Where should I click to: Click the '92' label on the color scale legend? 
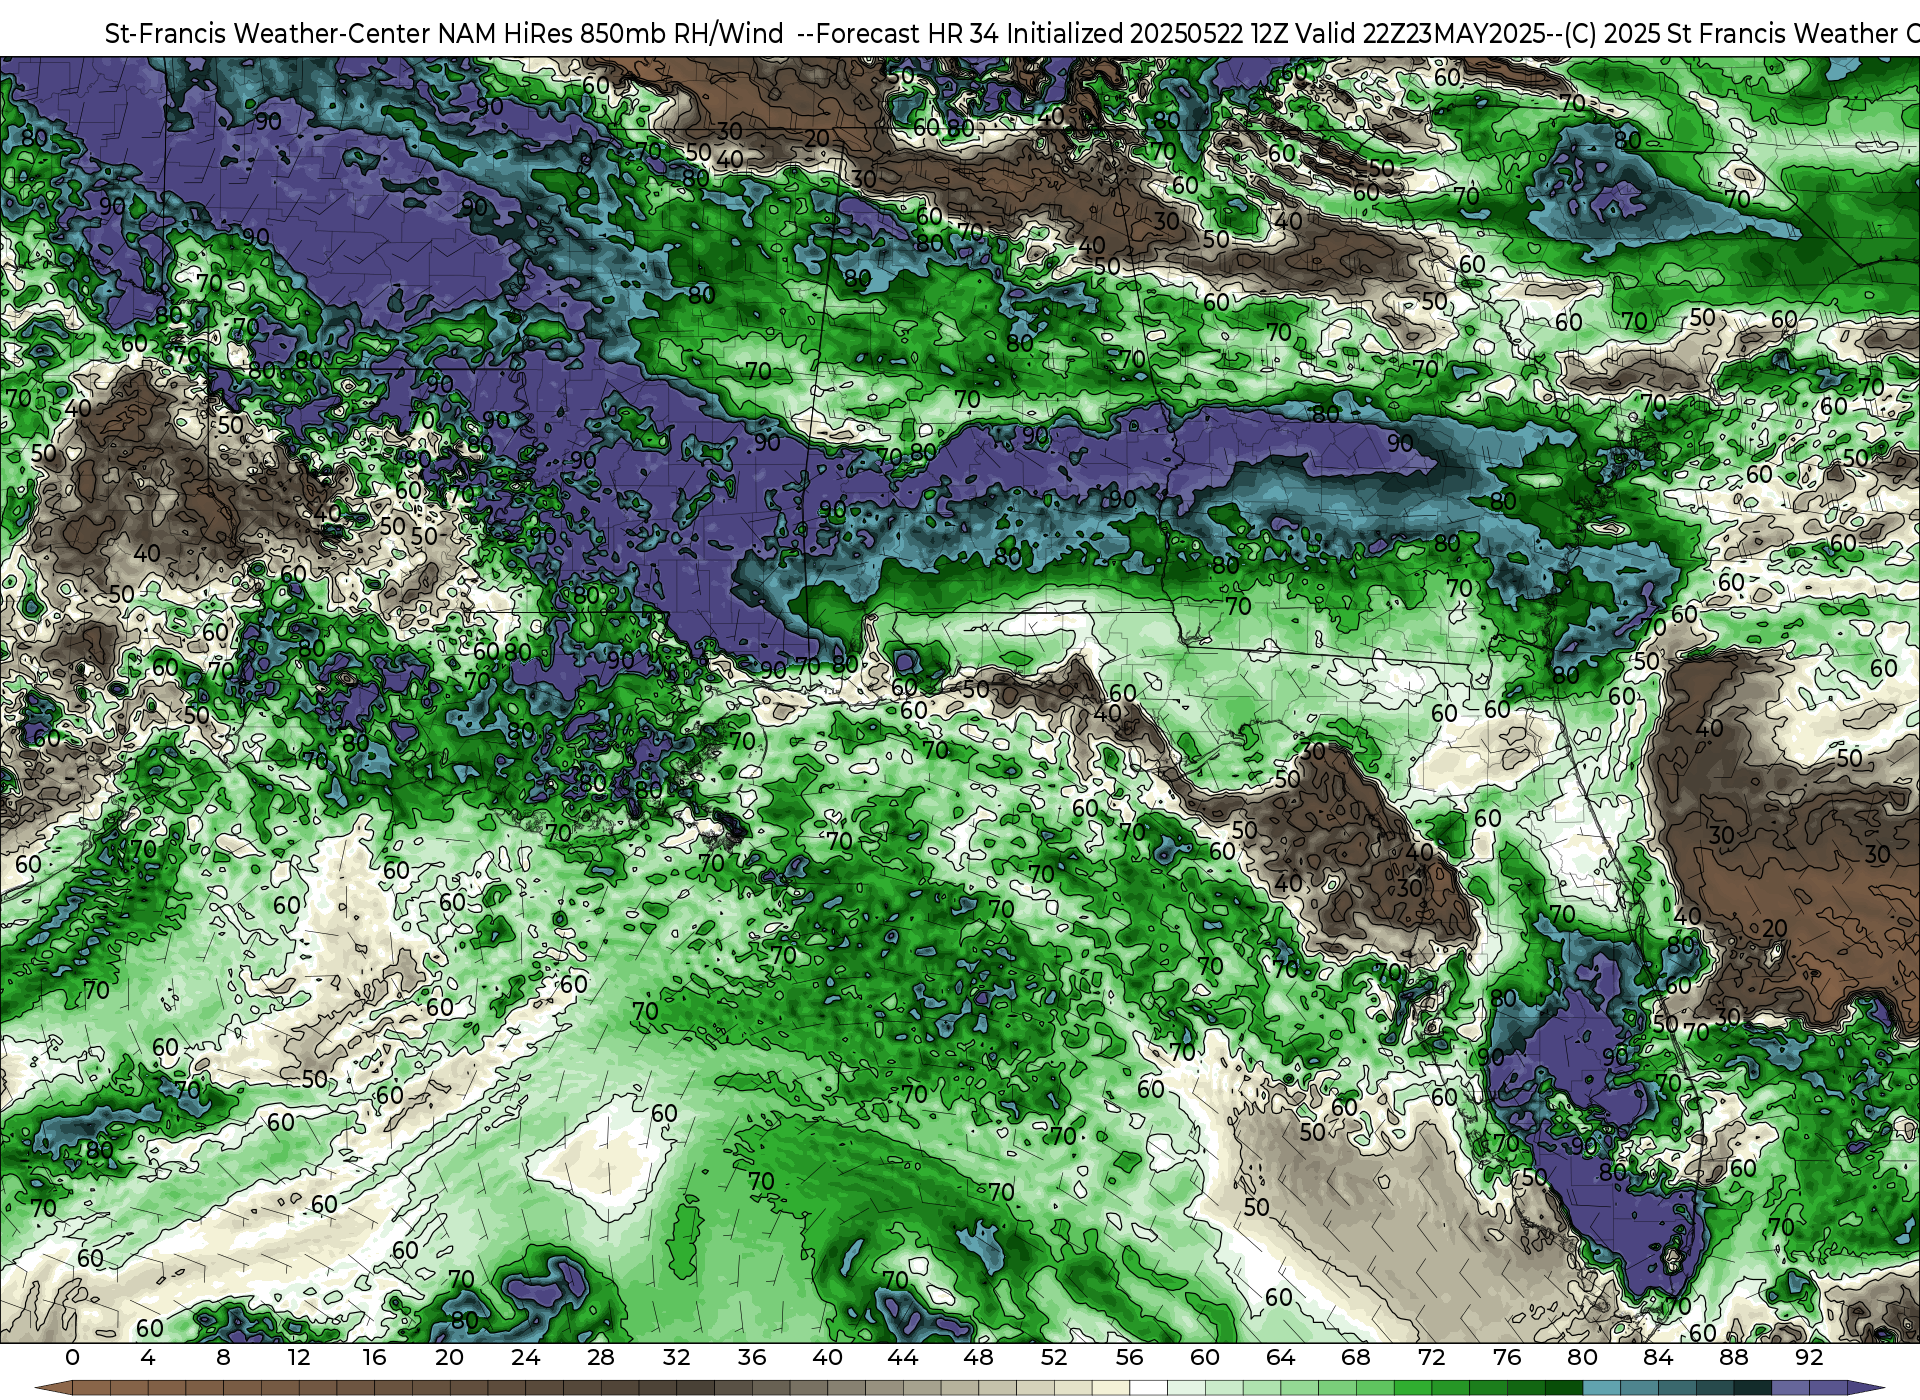(1809, 1357)
